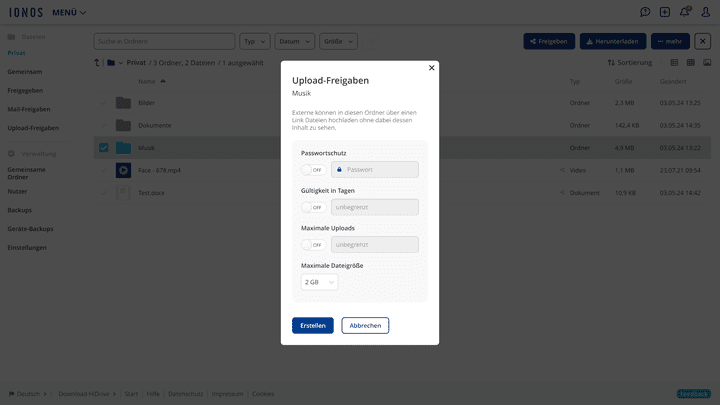Image resolution: width=720 pixels, height=405 pixels.
Task: Switch to list view icon
Action: (x=674, y=62)
